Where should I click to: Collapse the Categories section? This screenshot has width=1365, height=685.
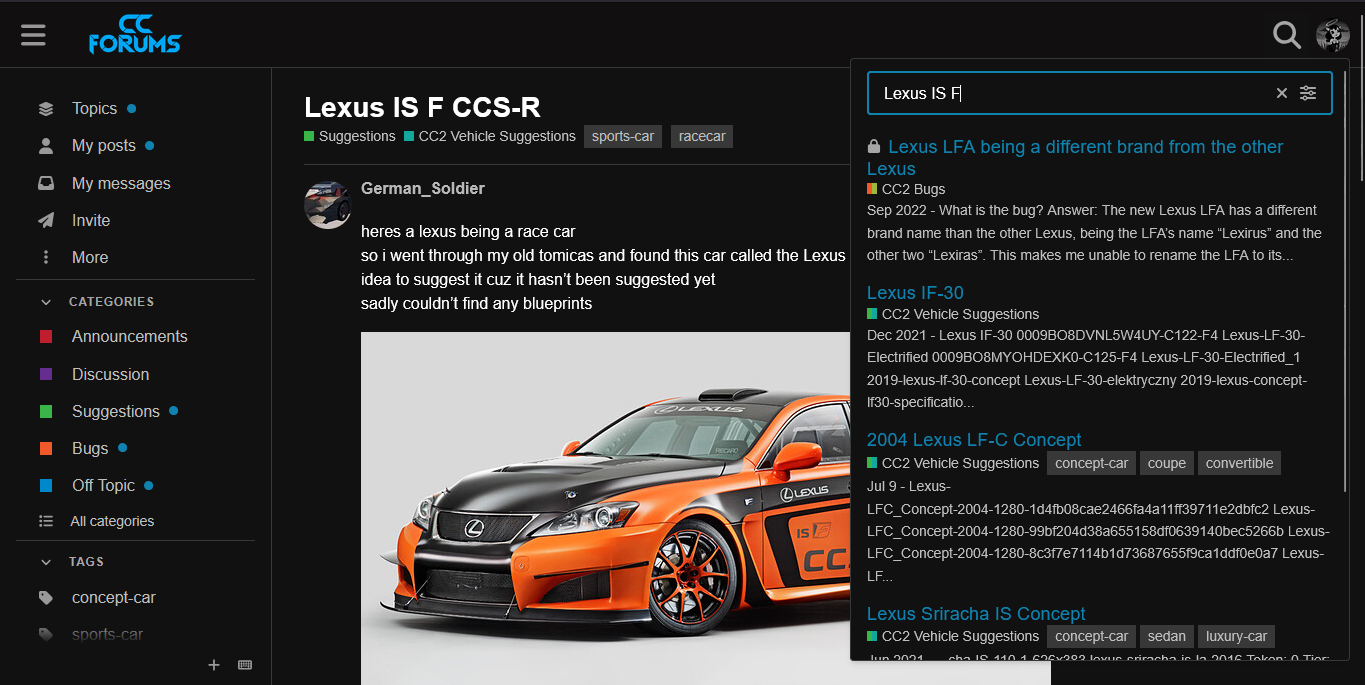46,301
